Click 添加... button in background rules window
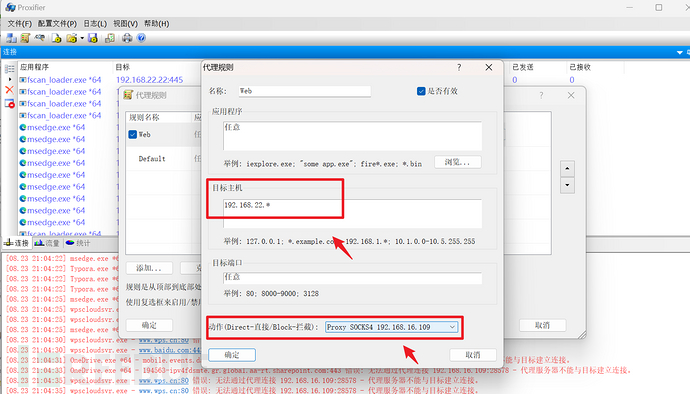This screenshot has width=690, height=394. pyautogui.click(x=149, y=268)
